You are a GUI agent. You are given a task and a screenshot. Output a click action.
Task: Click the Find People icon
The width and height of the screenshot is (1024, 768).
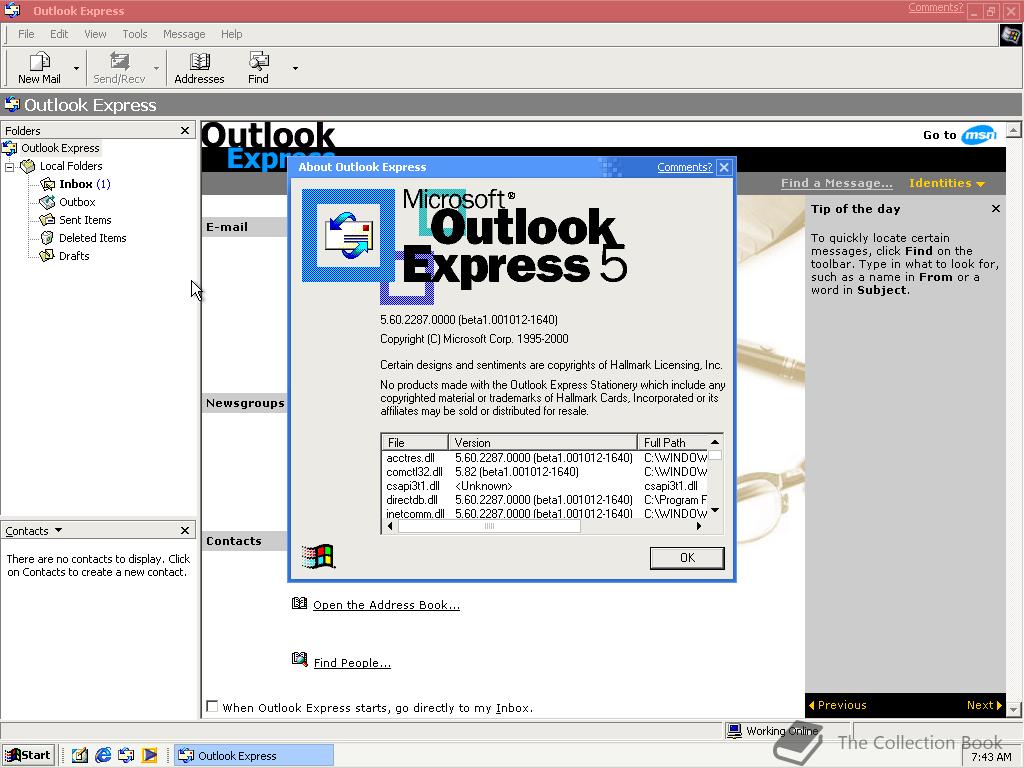(x=299, y=660)
